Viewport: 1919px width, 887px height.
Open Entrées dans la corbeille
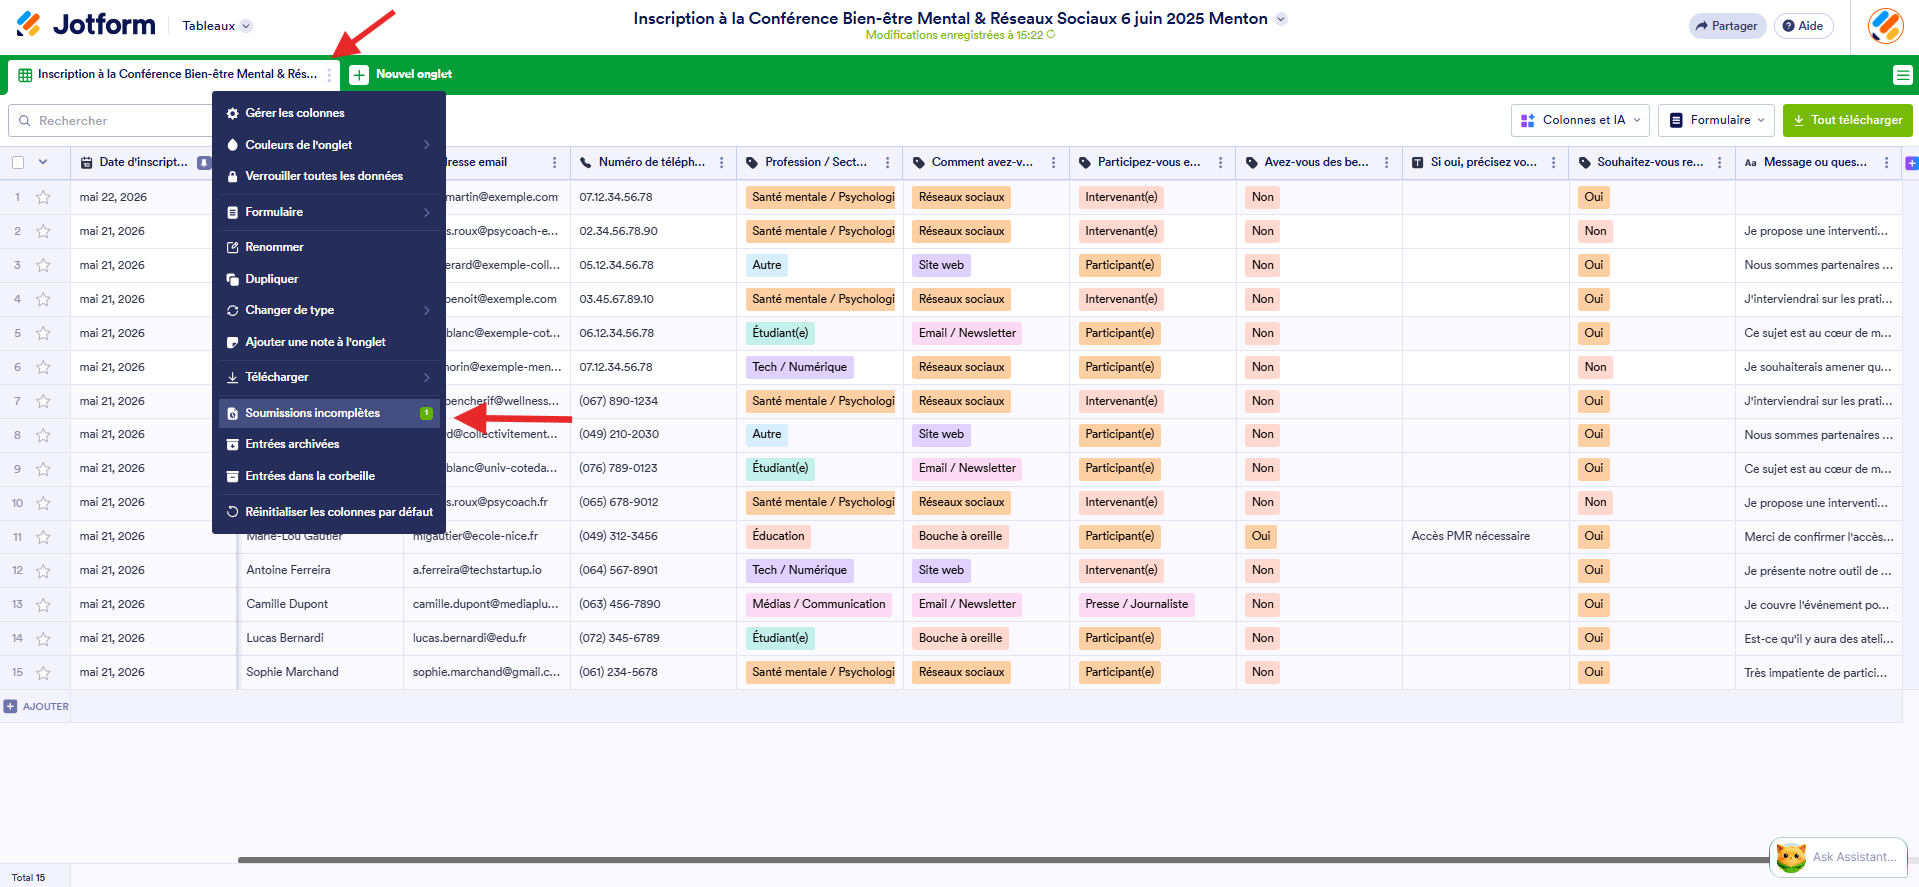point(330,476)
